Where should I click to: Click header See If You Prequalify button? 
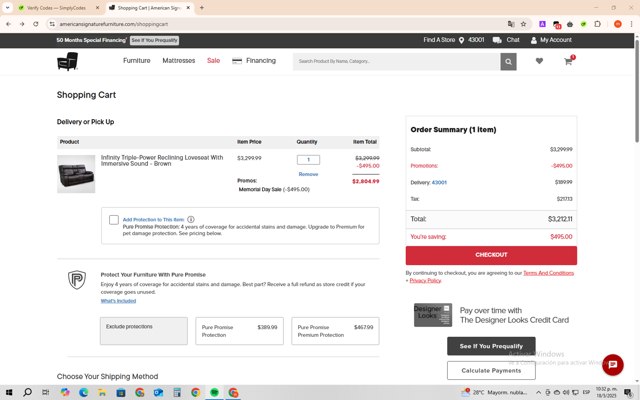coord(154,40)
